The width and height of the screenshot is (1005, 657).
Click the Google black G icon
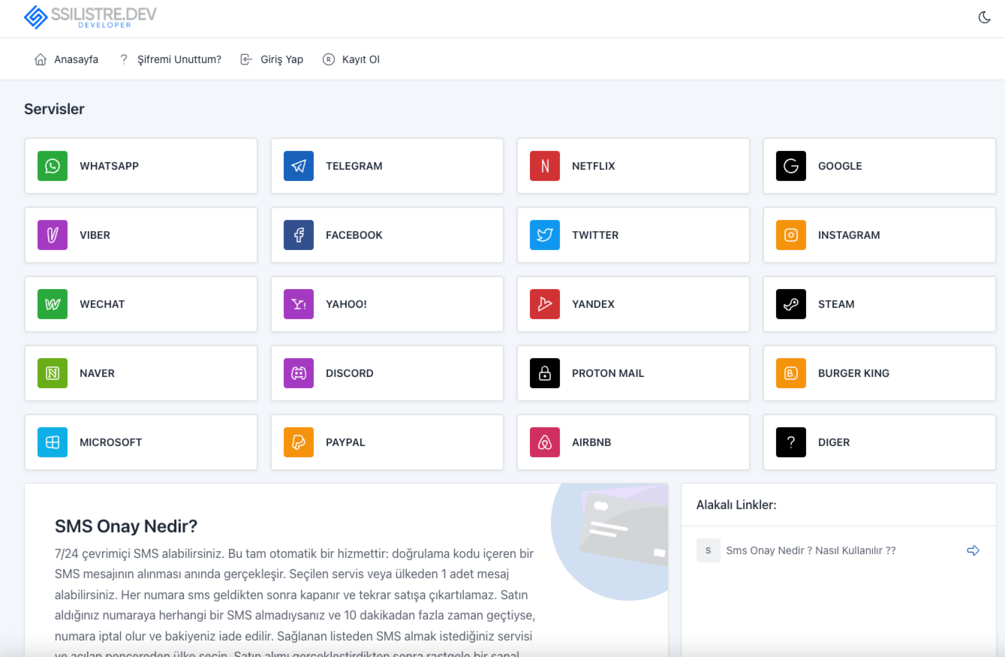click(791, 166)
